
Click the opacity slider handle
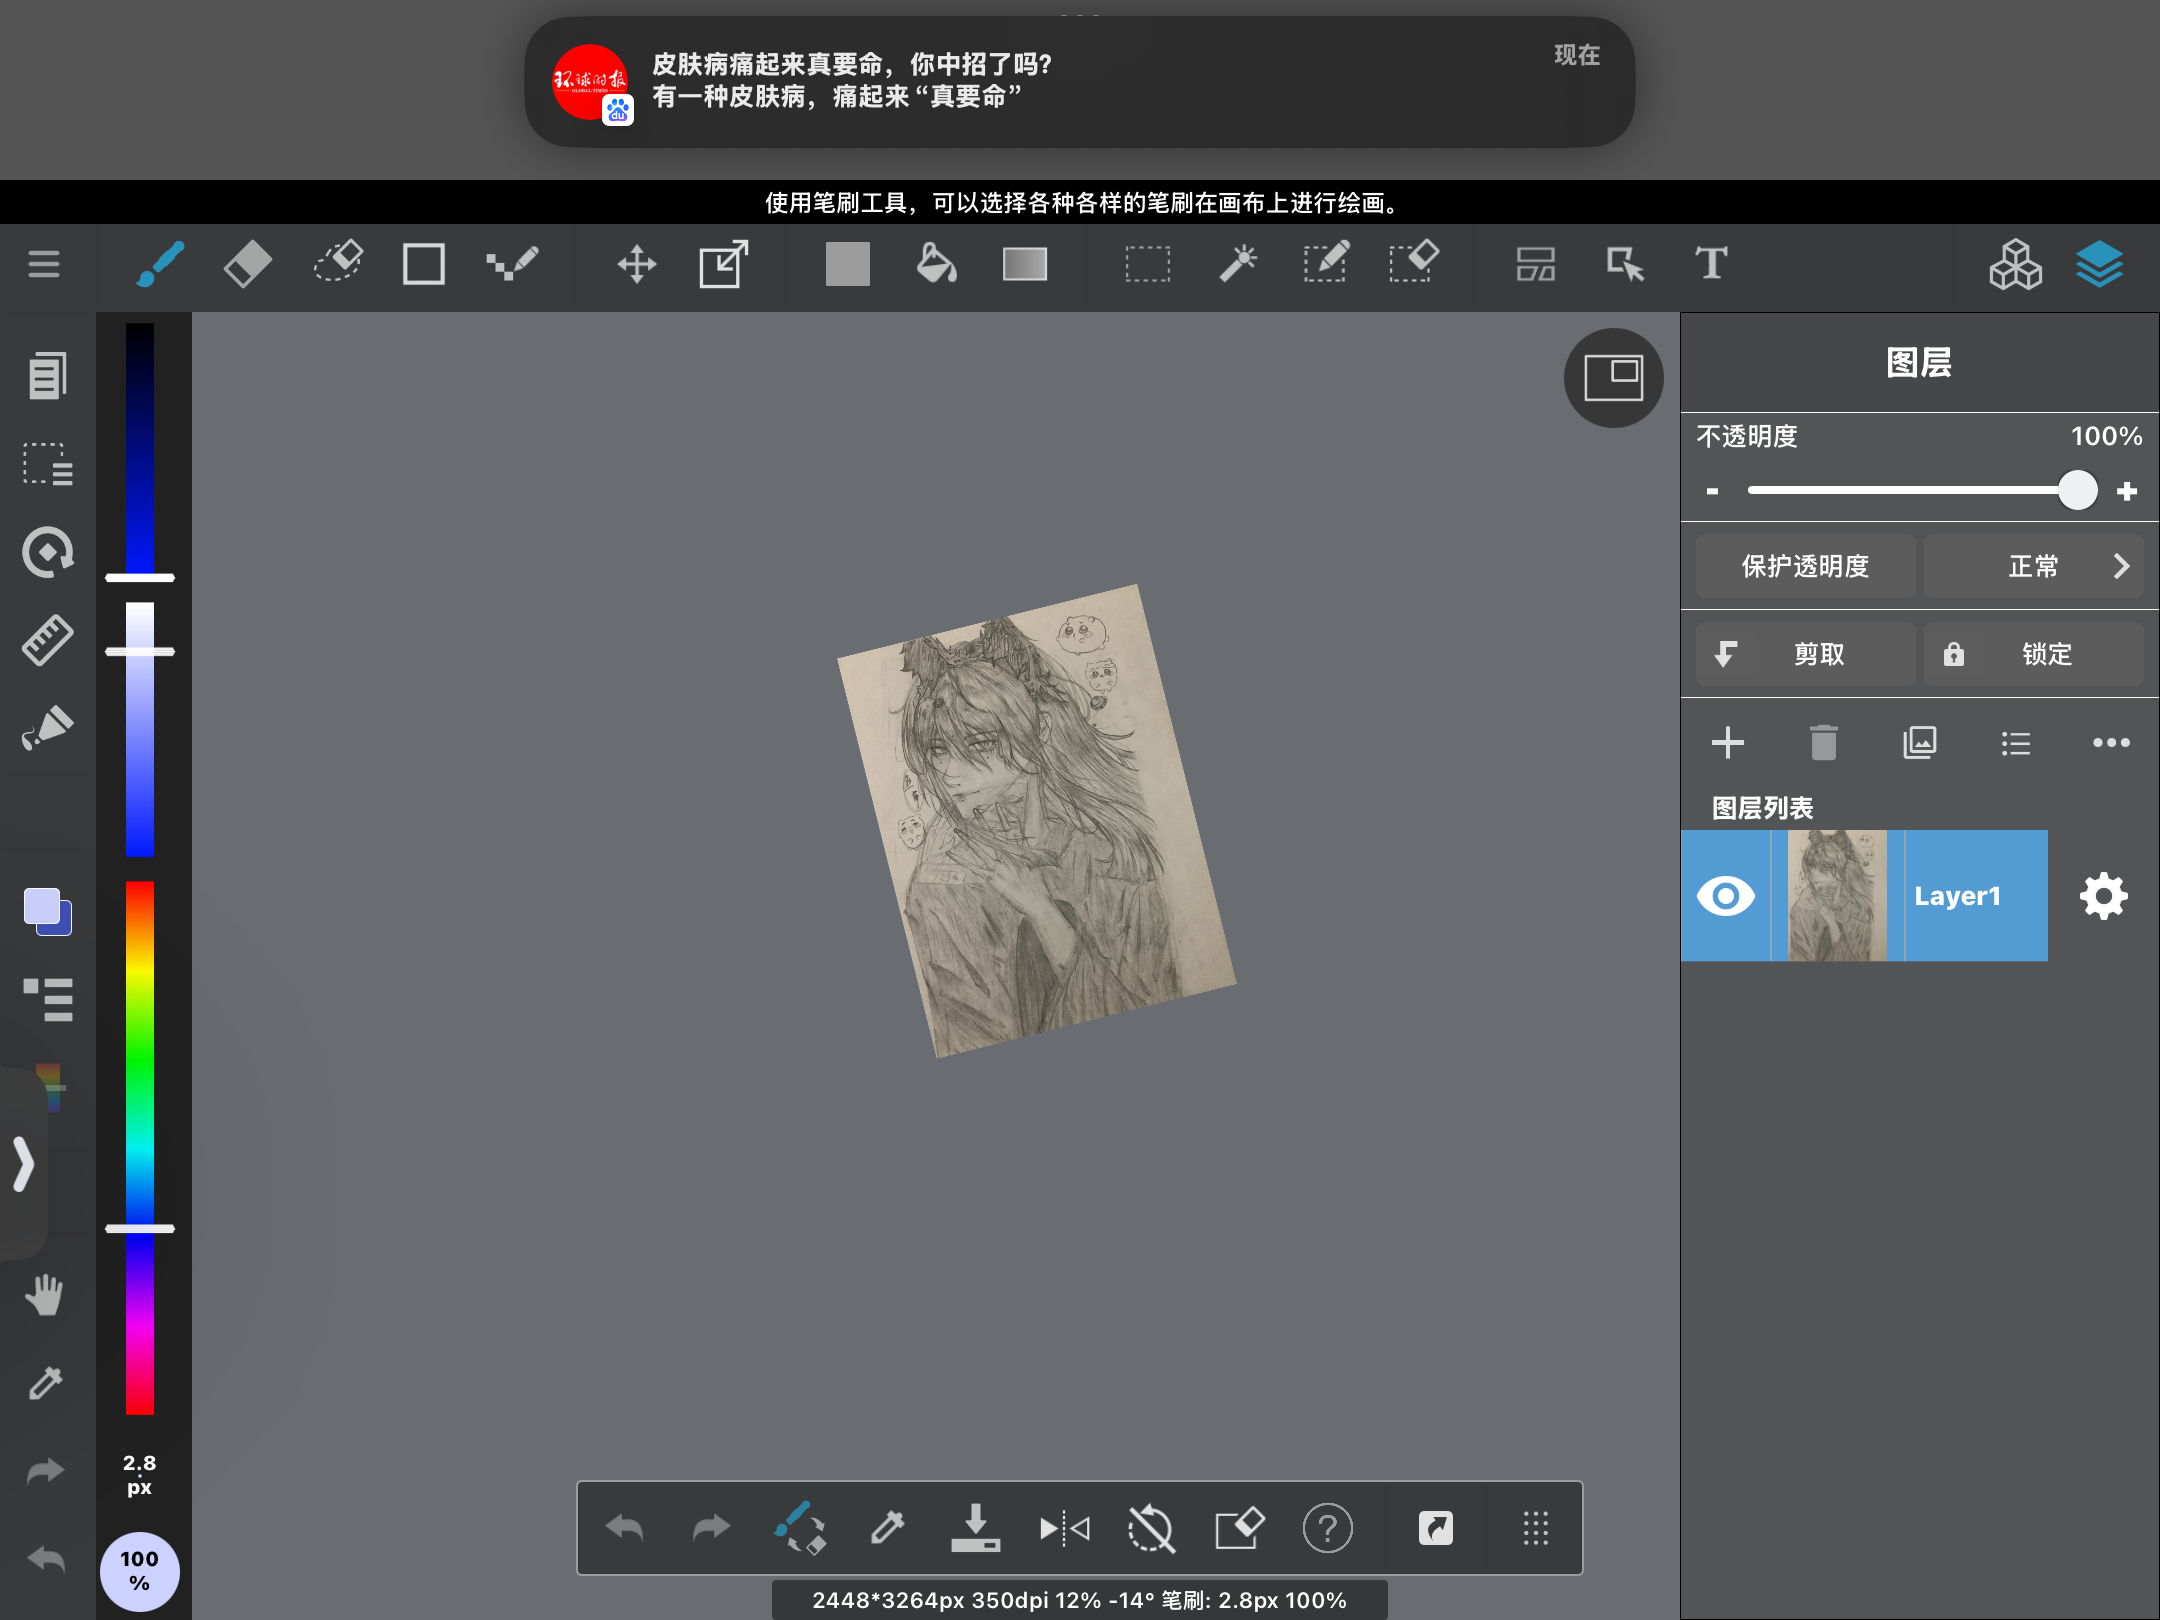[x=2077, y=491]
